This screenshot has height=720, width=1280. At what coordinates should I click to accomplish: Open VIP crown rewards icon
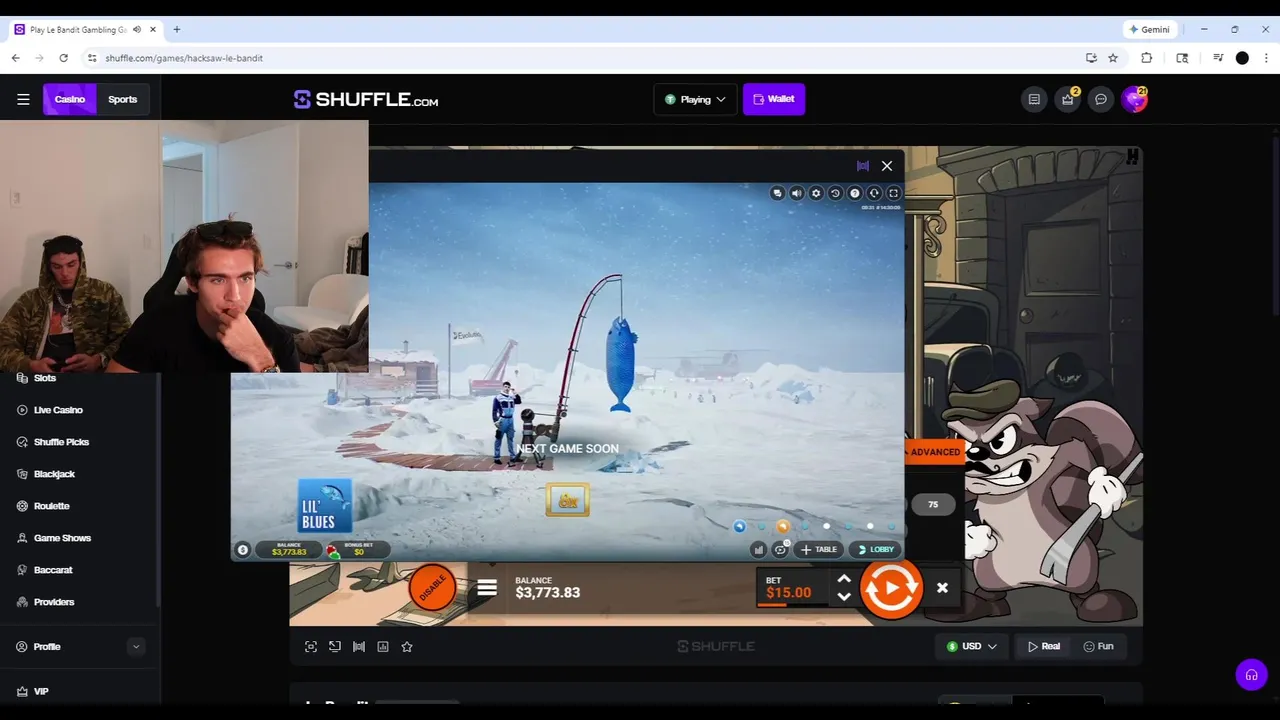pos(1068,99)
